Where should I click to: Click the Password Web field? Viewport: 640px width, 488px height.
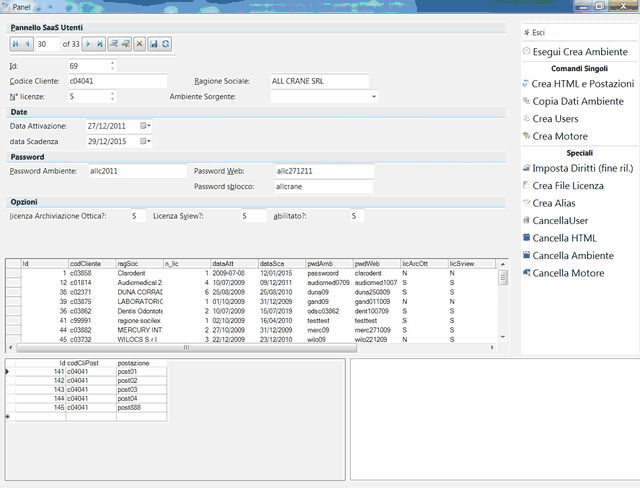(324, 171)
